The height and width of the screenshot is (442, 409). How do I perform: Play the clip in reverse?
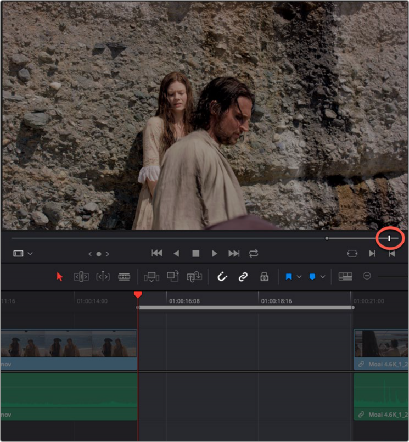click(176, 254)
